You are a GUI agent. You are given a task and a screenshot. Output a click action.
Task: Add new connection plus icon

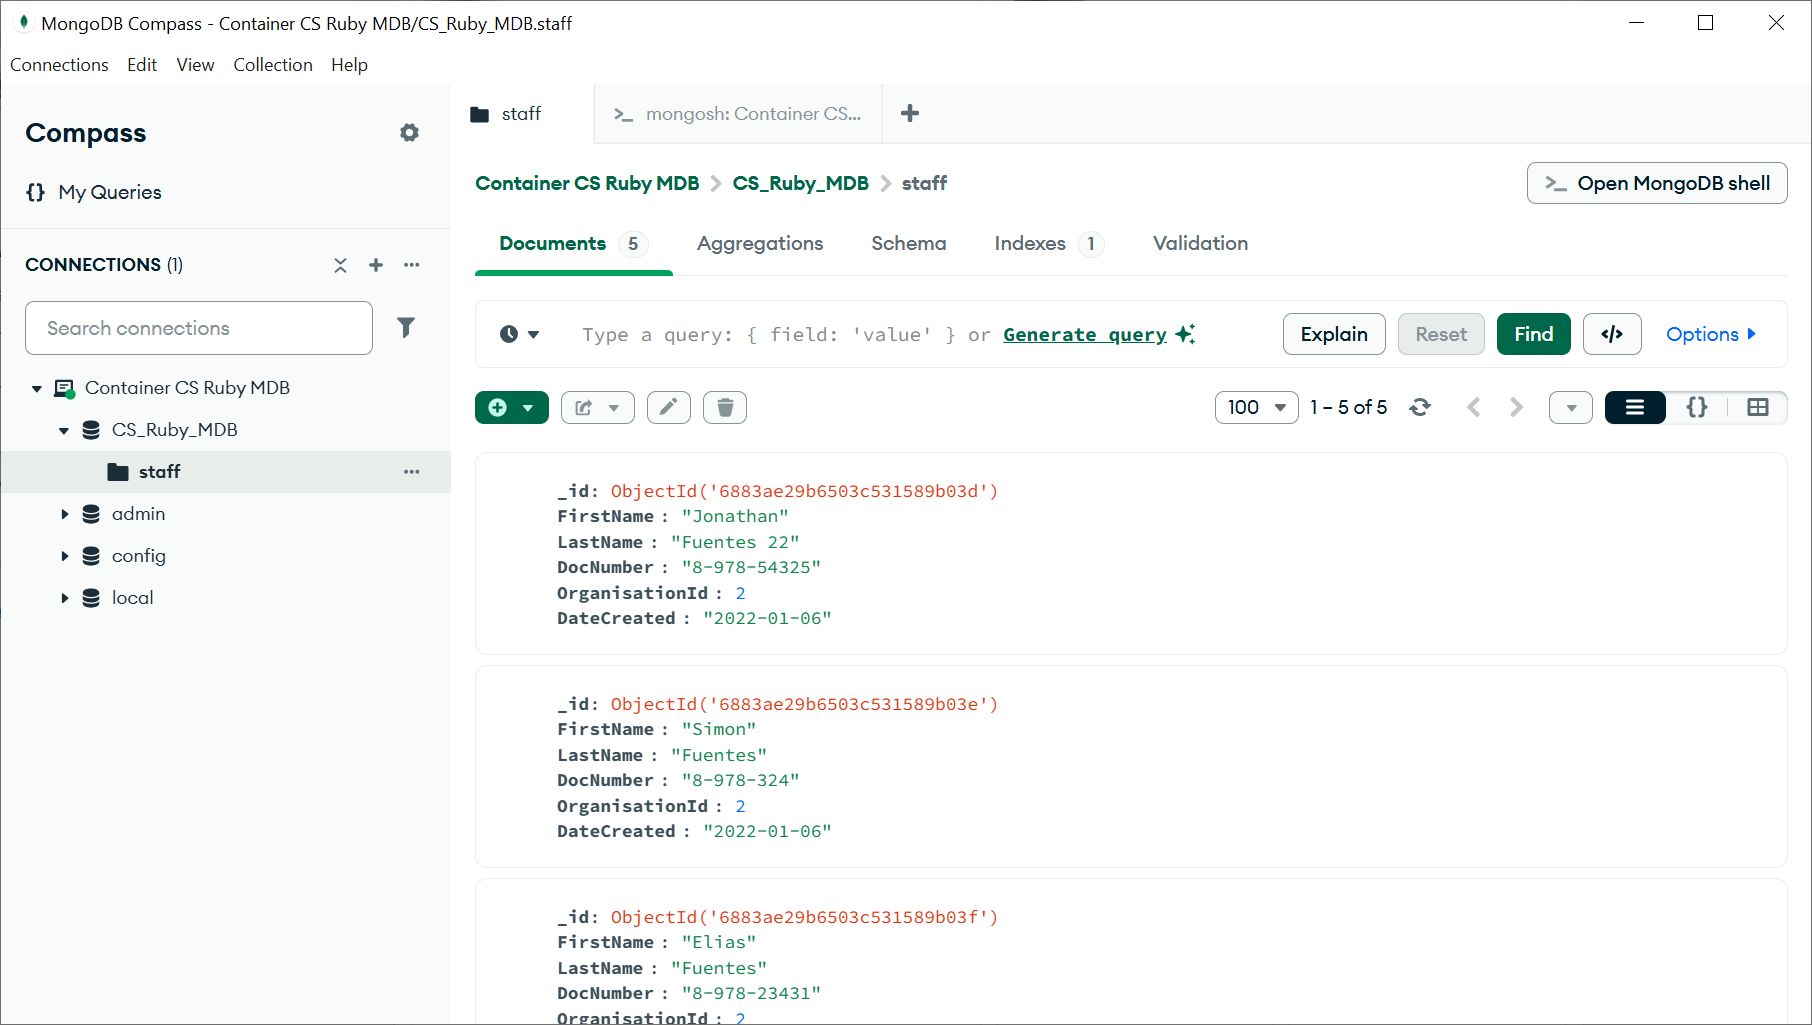pos(376,265)
